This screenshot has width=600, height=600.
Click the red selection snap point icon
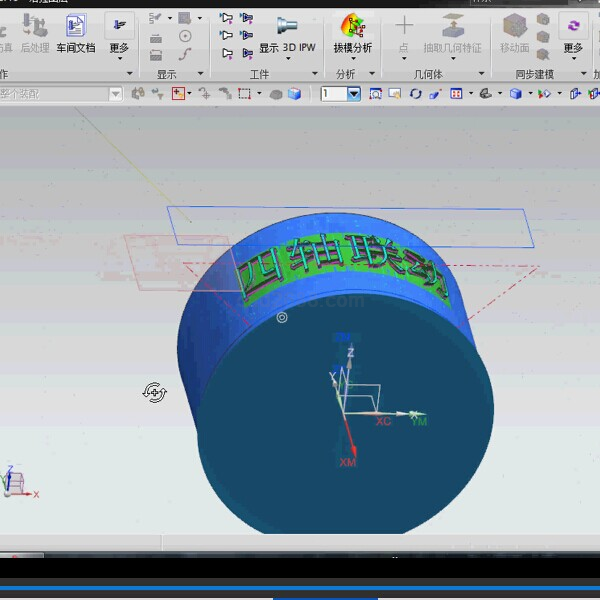point(179,94)
